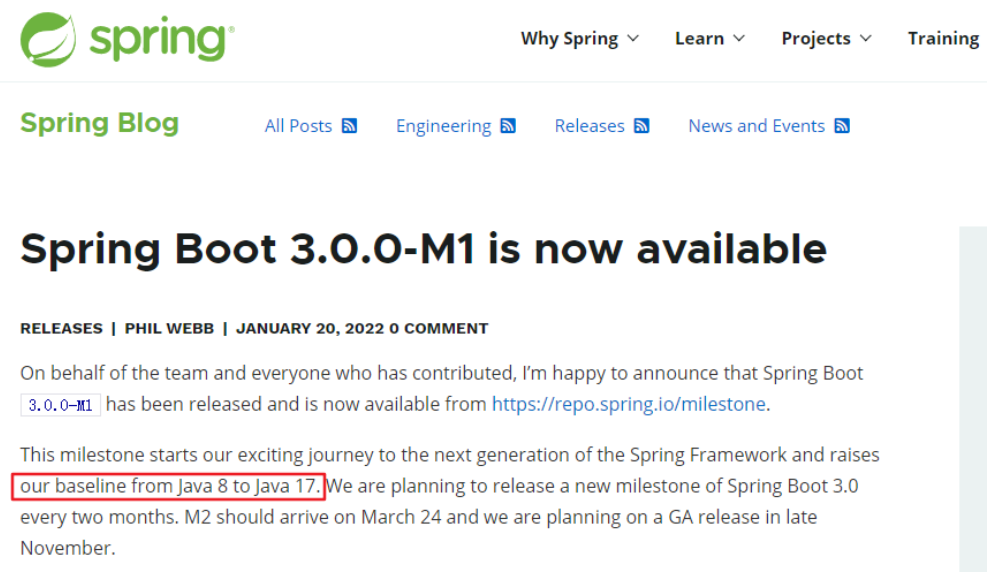Open the Learn menu label
999x582 pixels.
click(699, 39)
